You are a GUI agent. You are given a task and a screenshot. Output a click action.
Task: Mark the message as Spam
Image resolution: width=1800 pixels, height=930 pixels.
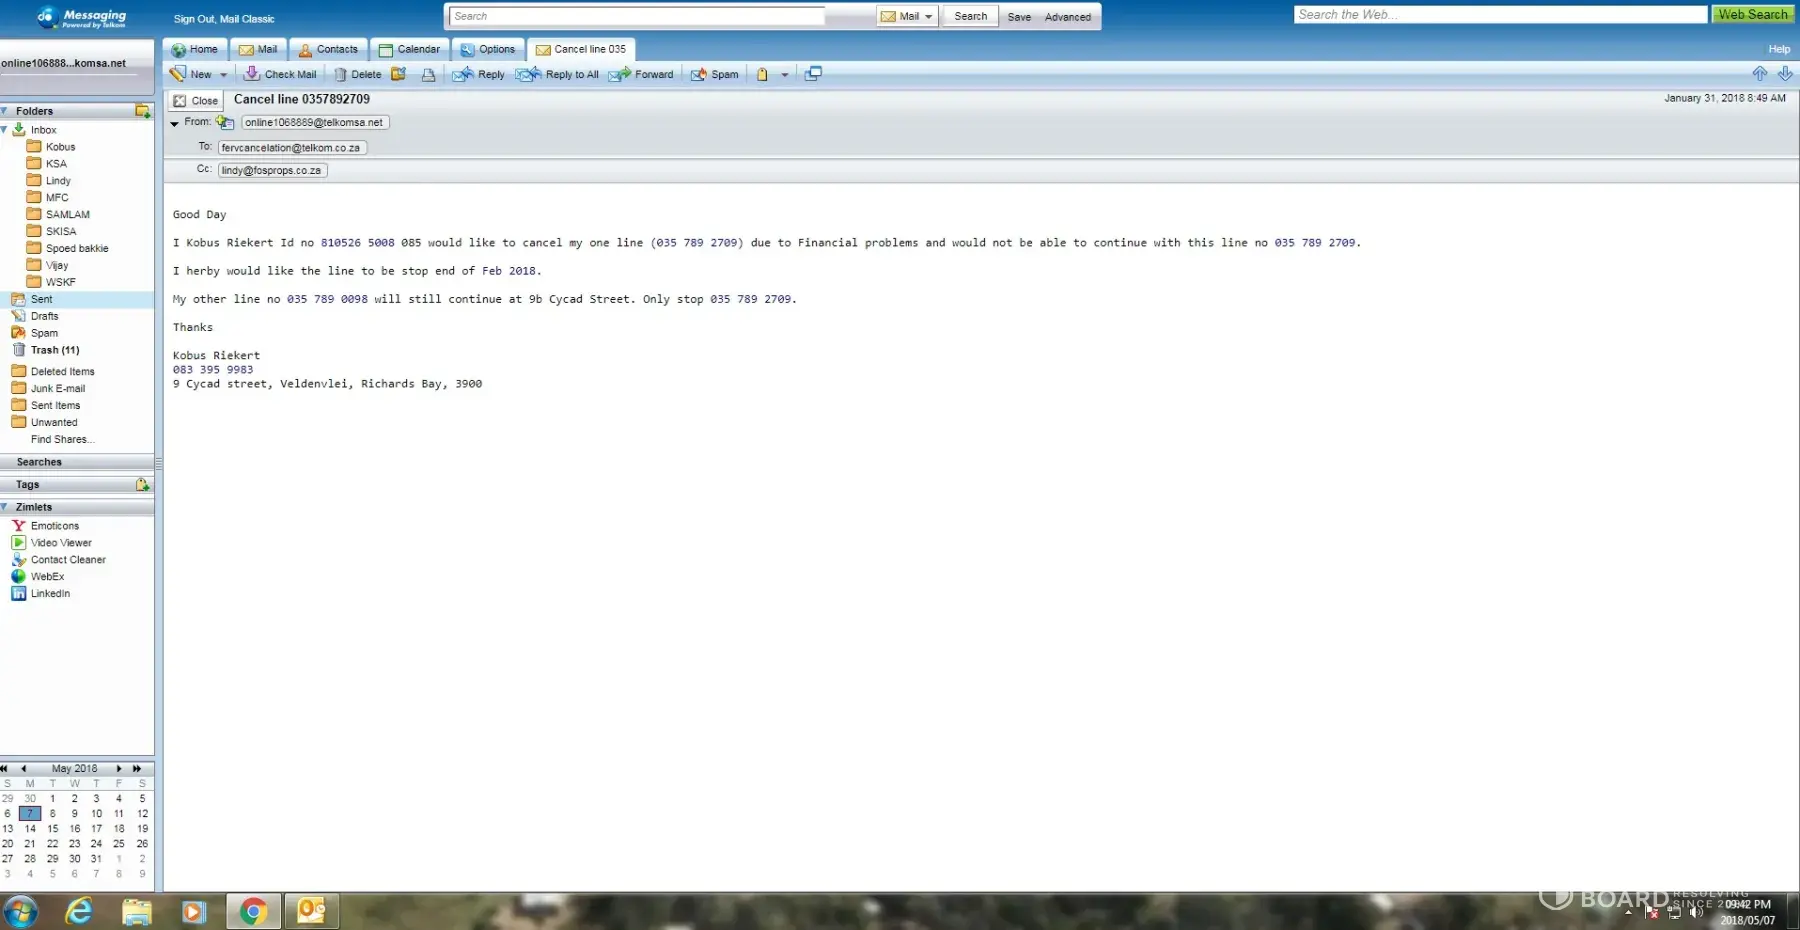[714, 74]
